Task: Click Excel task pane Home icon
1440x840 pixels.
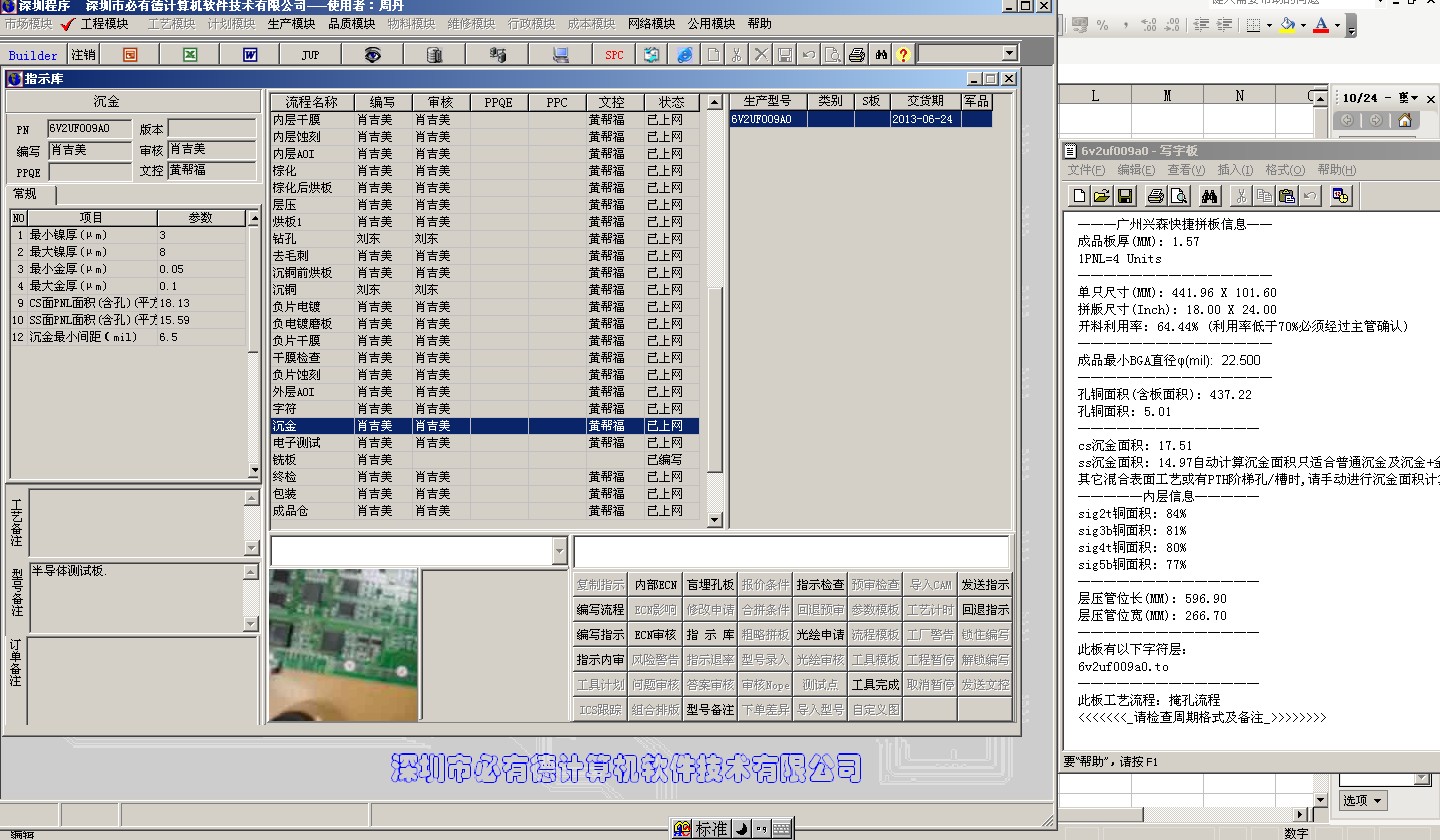Action: (1404, 120)
